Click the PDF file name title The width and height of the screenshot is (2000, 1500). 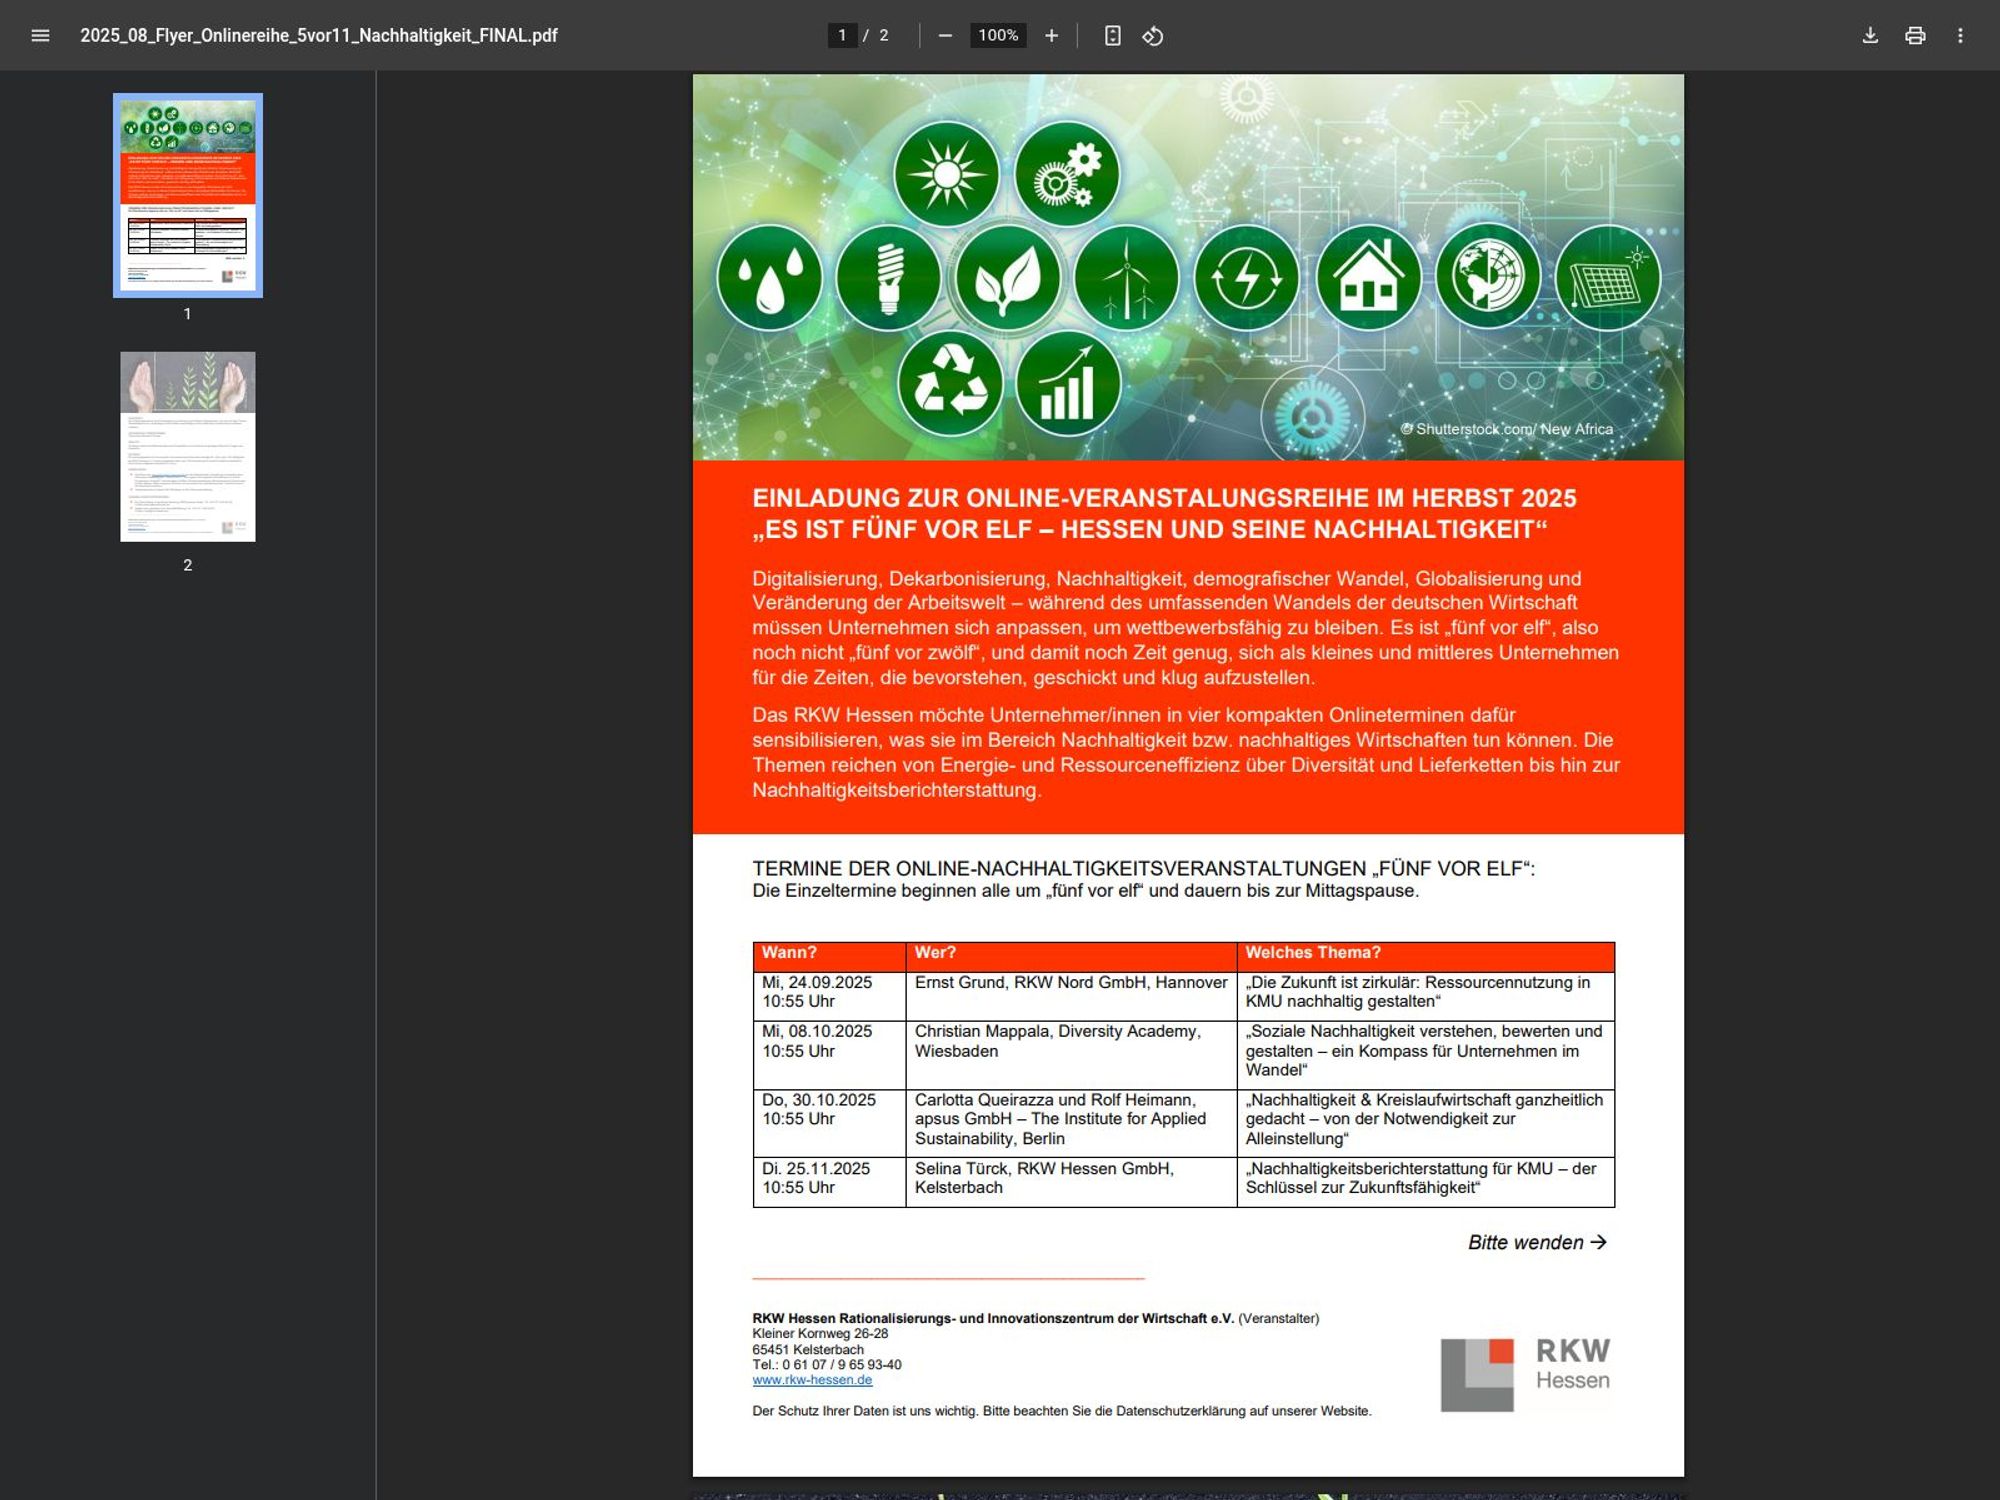(319, 36)
